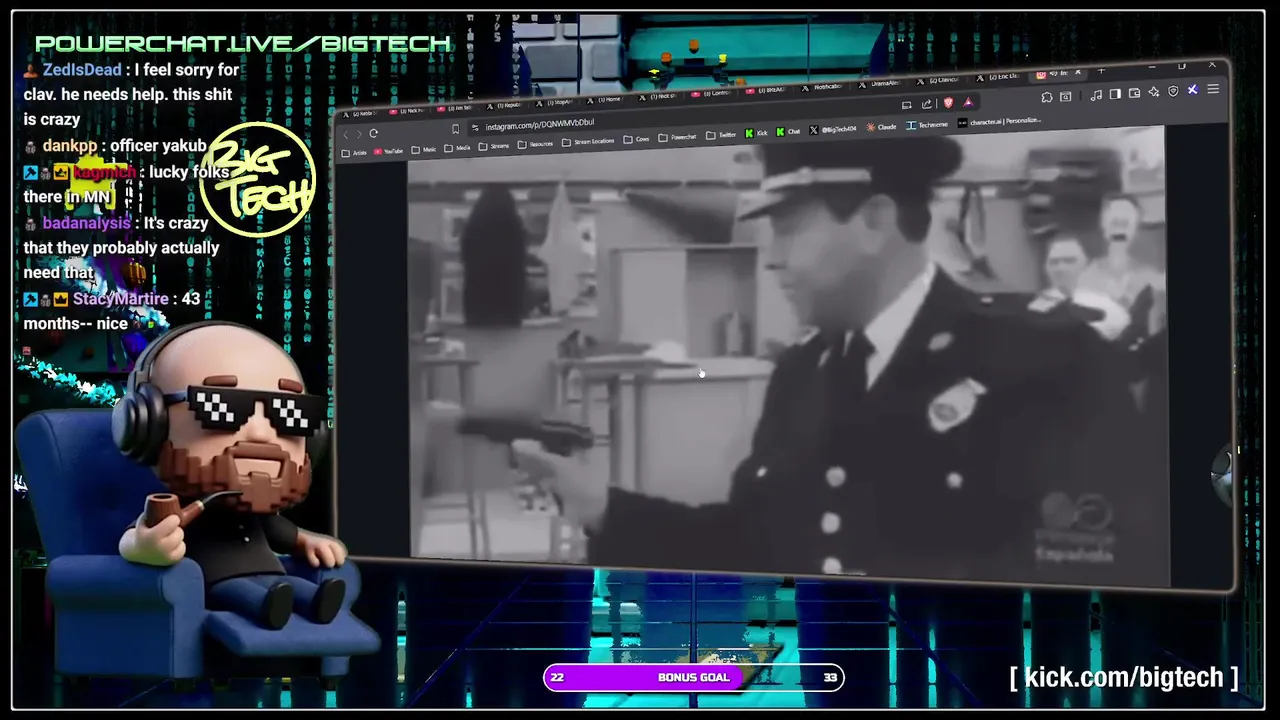Click the kick.com/bigtech text
The width and height of the screenshot is (1280, 720).
pos(1124,677)
